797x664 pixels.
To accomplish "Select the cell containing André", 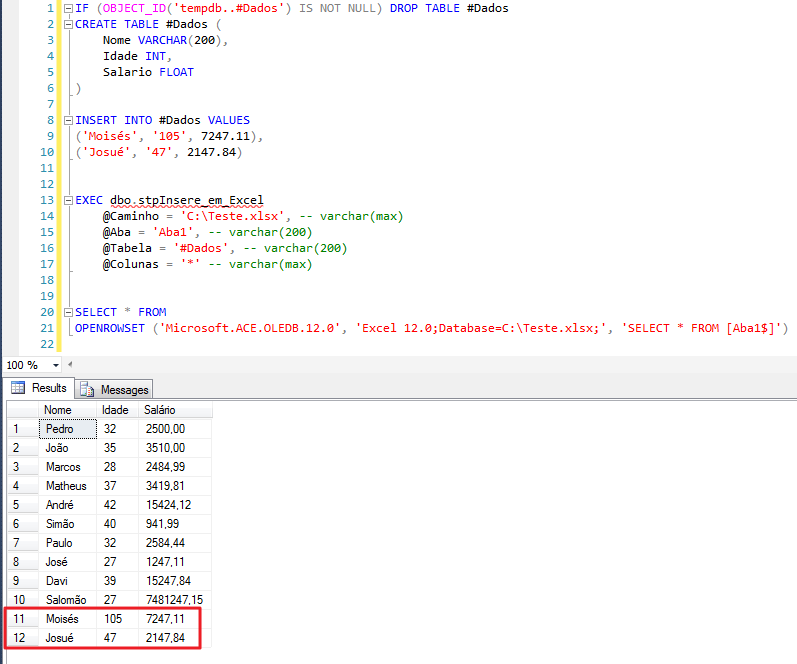I will point(68,505).
